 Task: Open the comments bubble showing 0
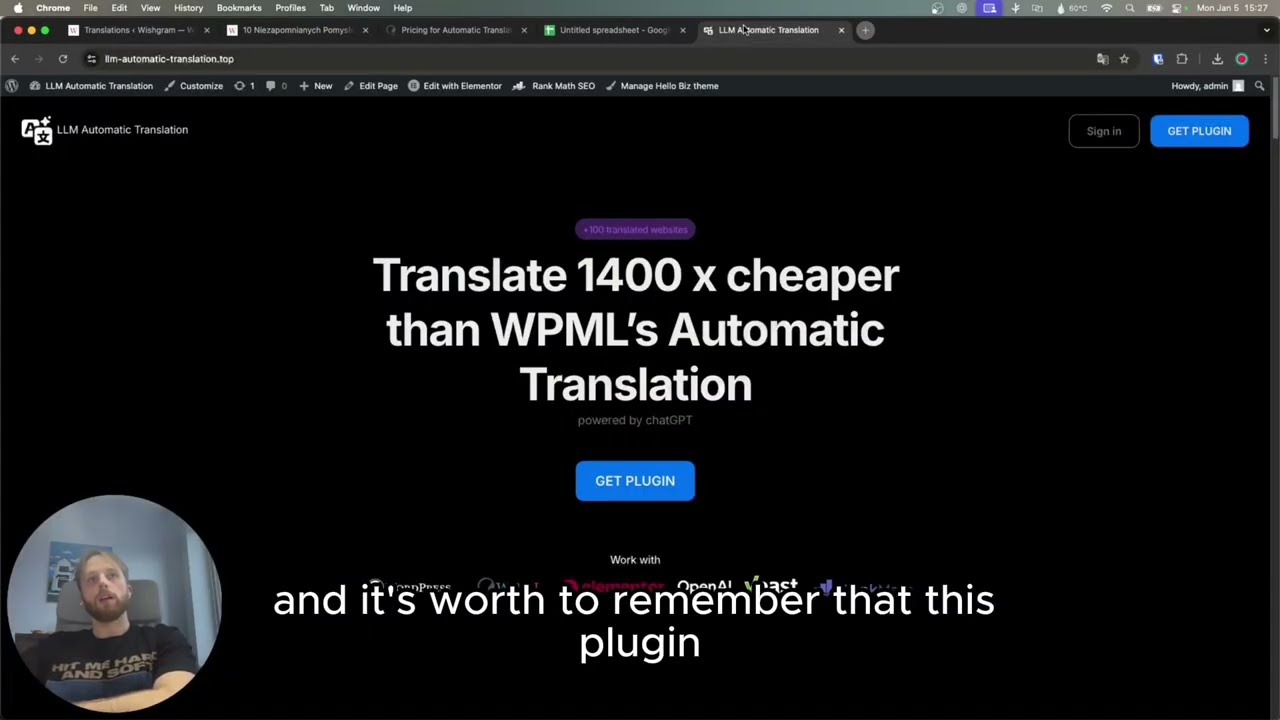(276, 86)
